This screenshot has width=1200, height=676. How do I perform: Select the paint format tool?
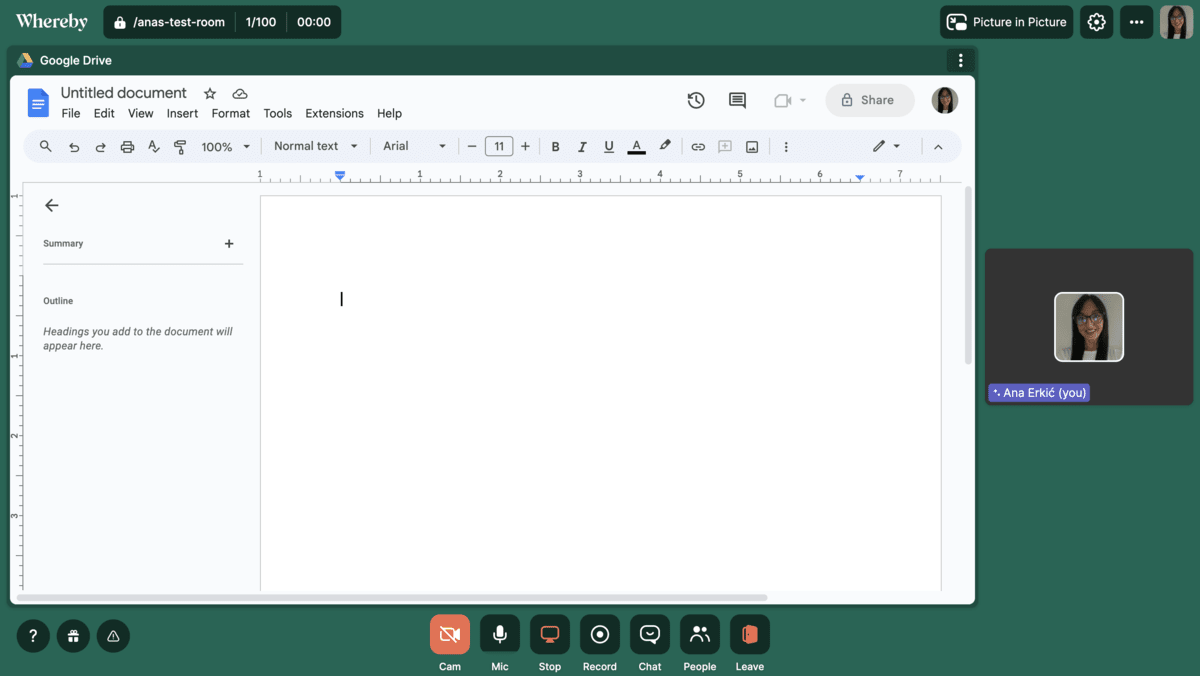180,146
